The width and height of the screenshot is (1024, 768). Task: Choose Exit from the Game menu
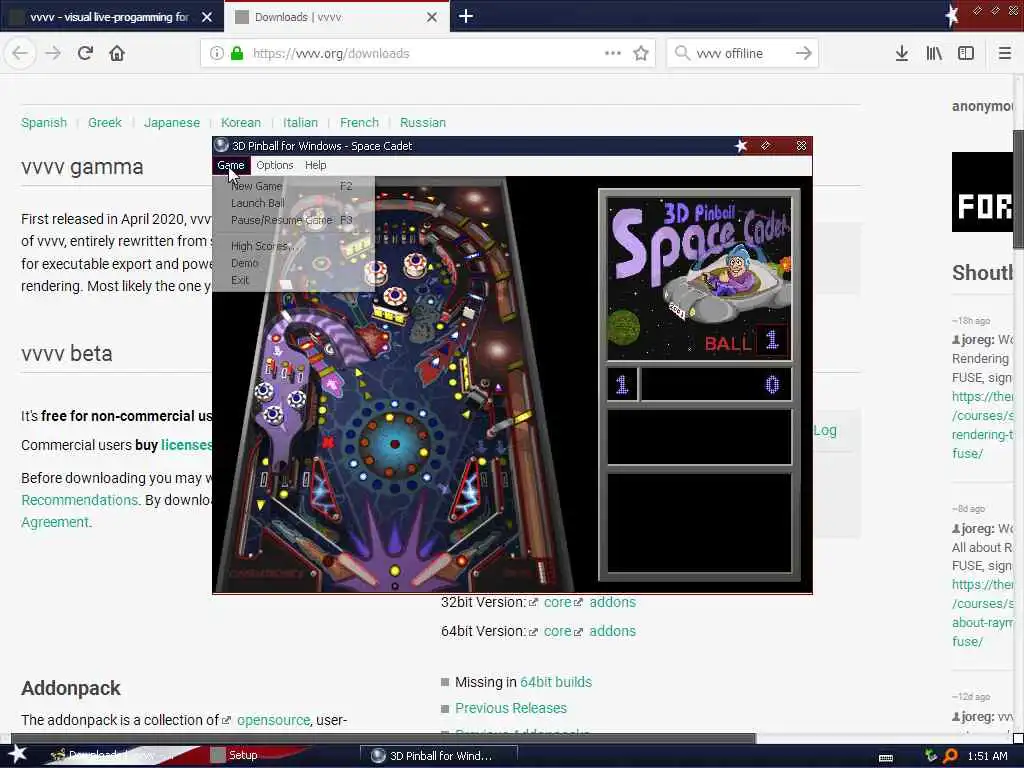click(293, 280)
